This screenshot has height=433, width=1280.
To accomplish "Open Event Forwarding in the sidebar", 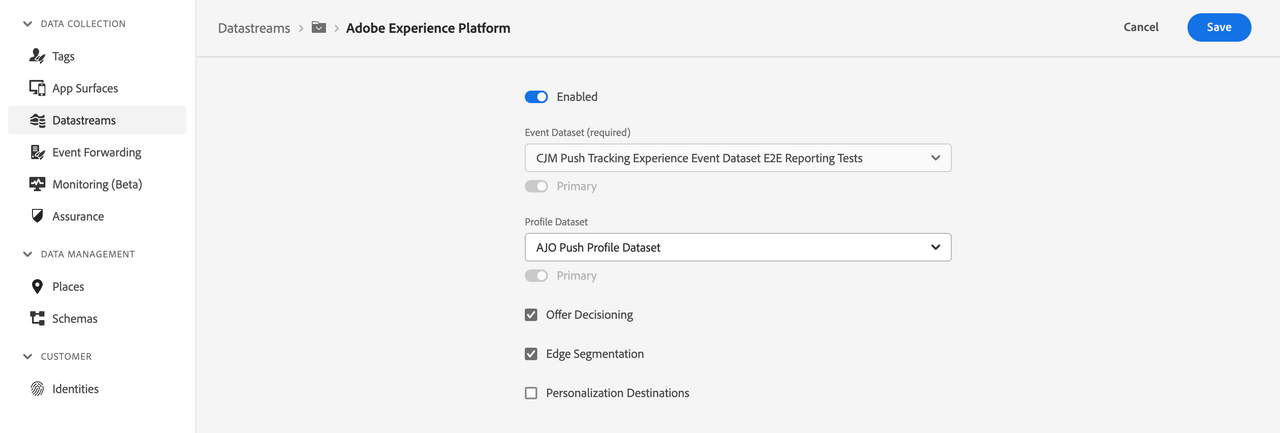I will [x=97, y=152].
